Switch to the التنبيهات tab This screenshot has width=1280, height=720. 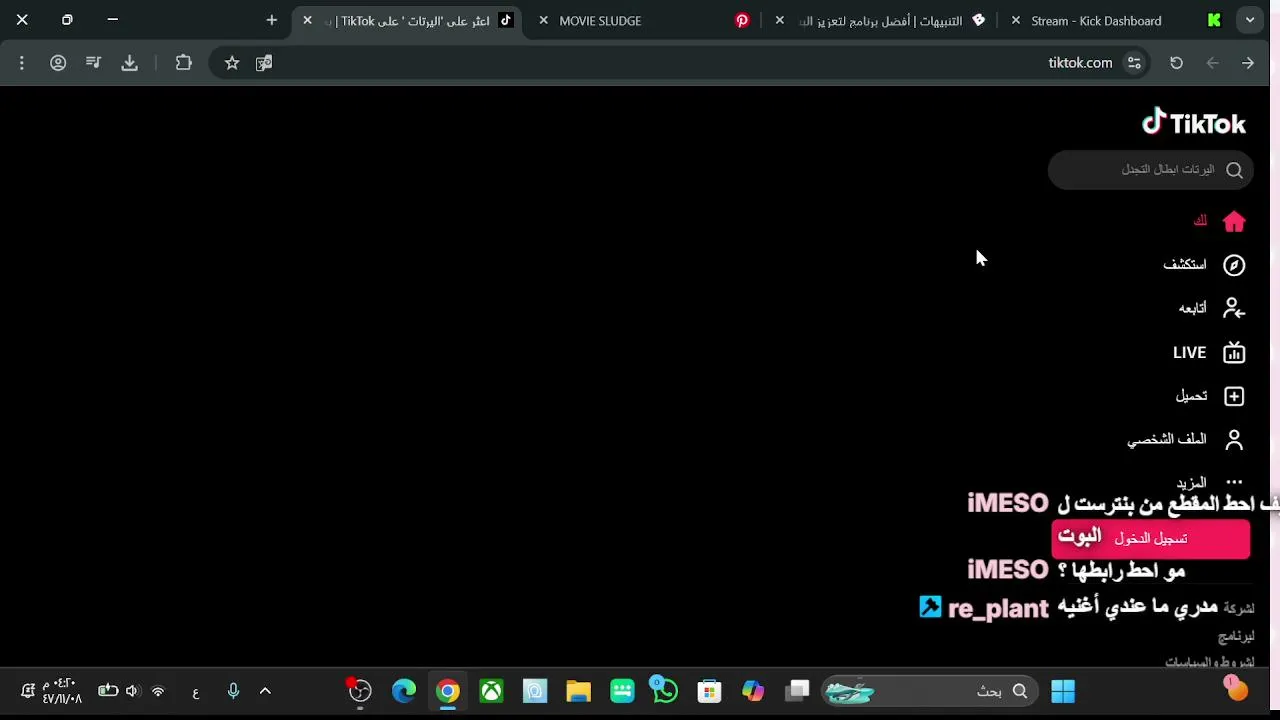click(x=880, y=21)
